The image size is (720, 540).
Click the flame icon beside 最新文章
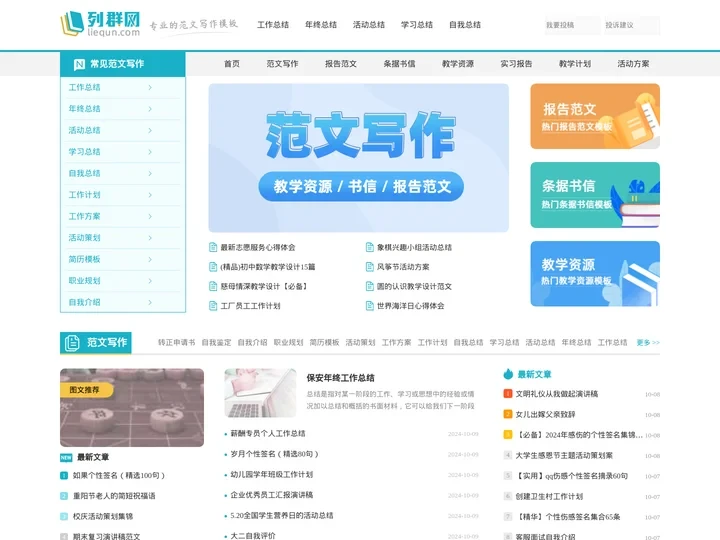(508, 374)
